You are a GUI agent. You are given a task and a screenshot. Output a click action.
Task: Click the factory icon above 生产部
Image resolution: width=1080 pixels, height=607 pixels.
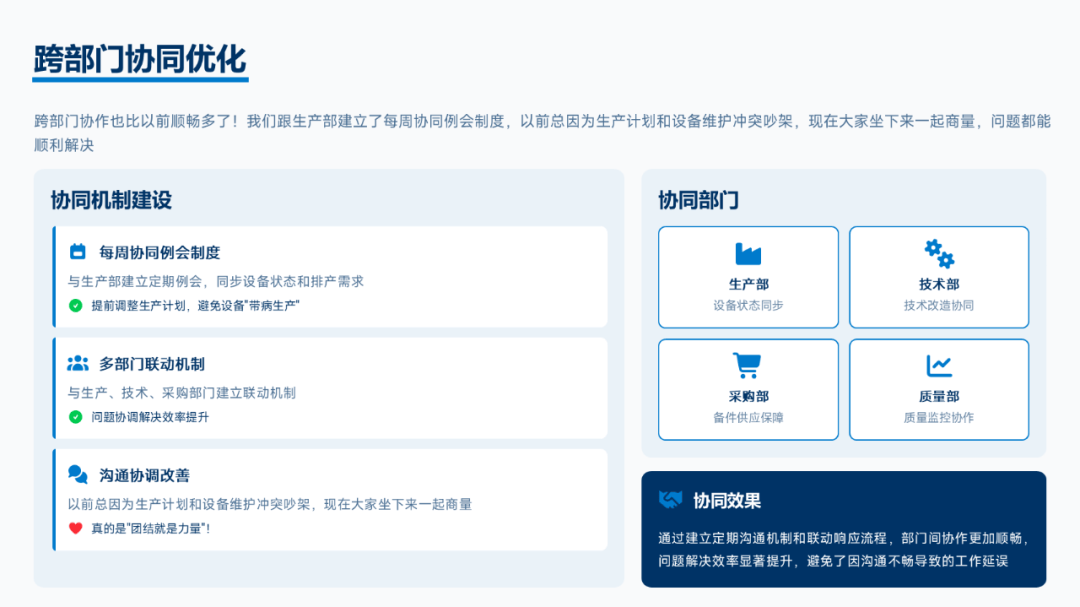pos(748,253)
